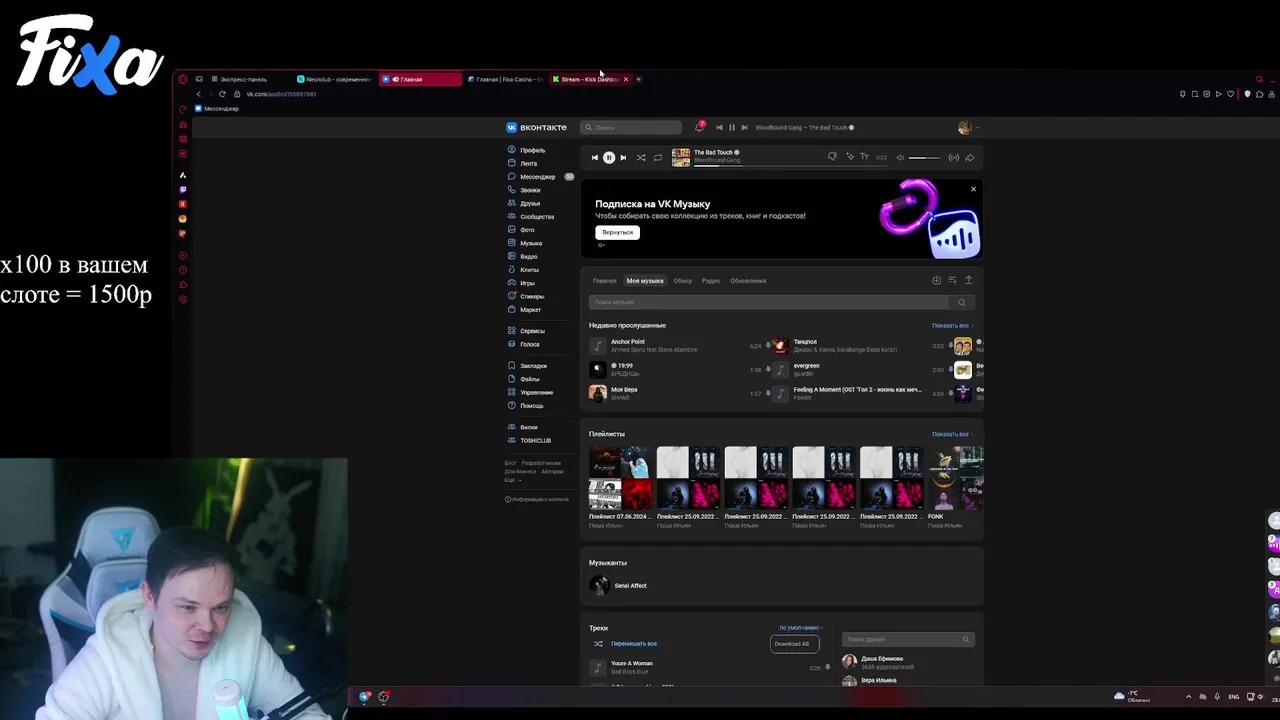Skip to previous track in player panel
Viewport: 1280px width, 720px height.
click(x=594, y=157)
